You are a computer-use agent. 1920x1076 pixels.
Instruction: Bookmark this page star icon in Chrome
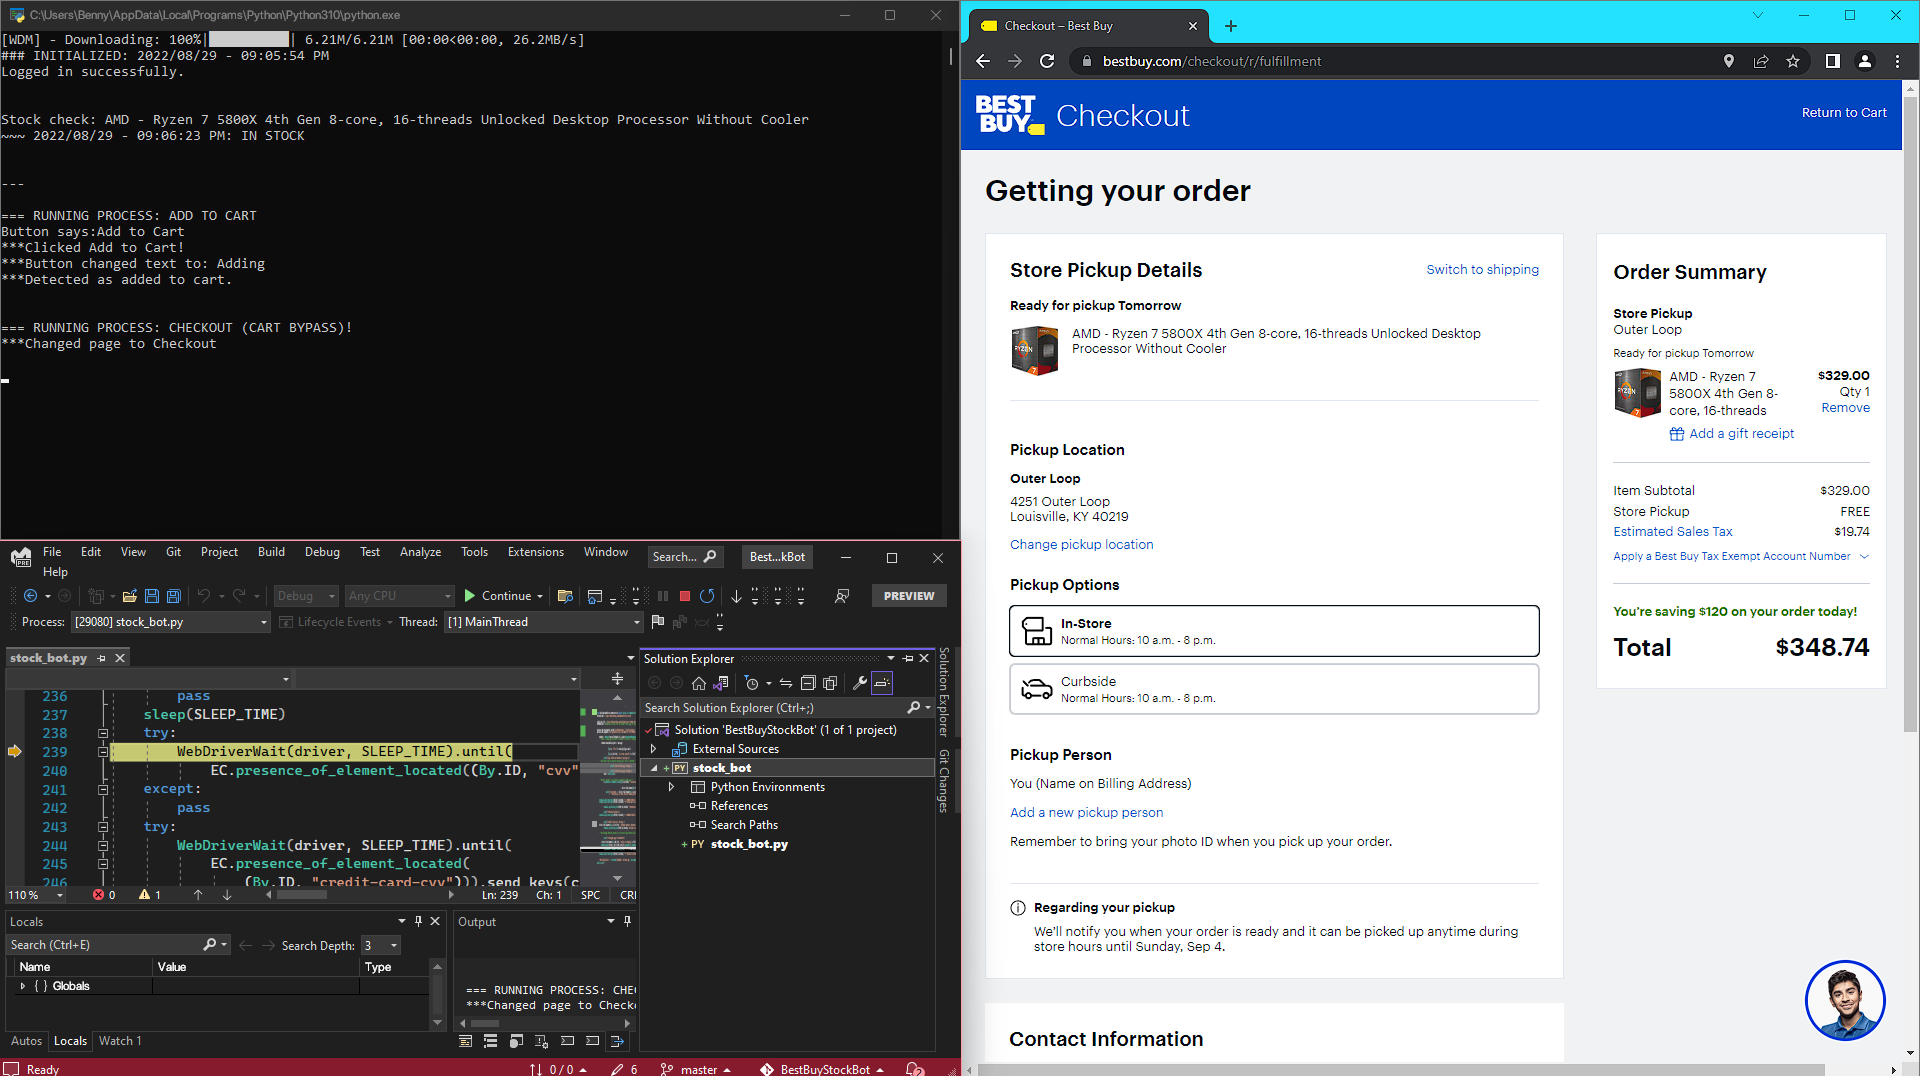tap(1793, 61)
